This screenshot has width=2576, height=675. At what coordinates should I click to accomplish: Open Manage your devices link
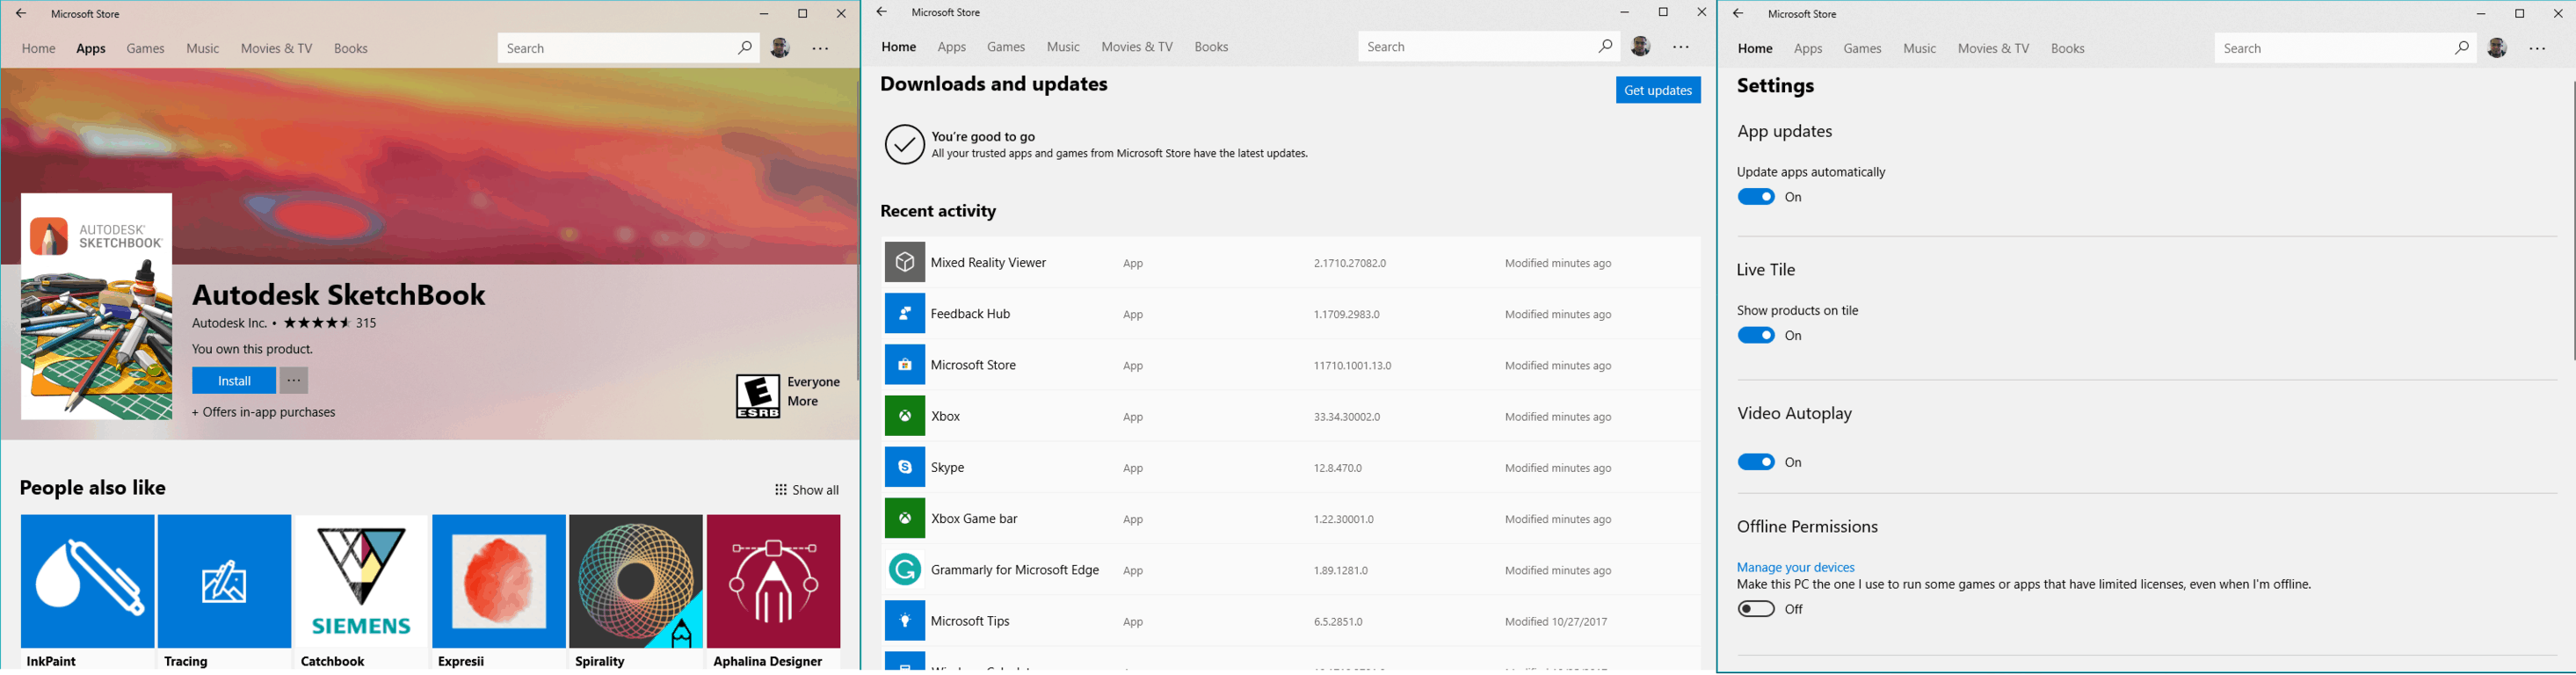(1795, 567)
